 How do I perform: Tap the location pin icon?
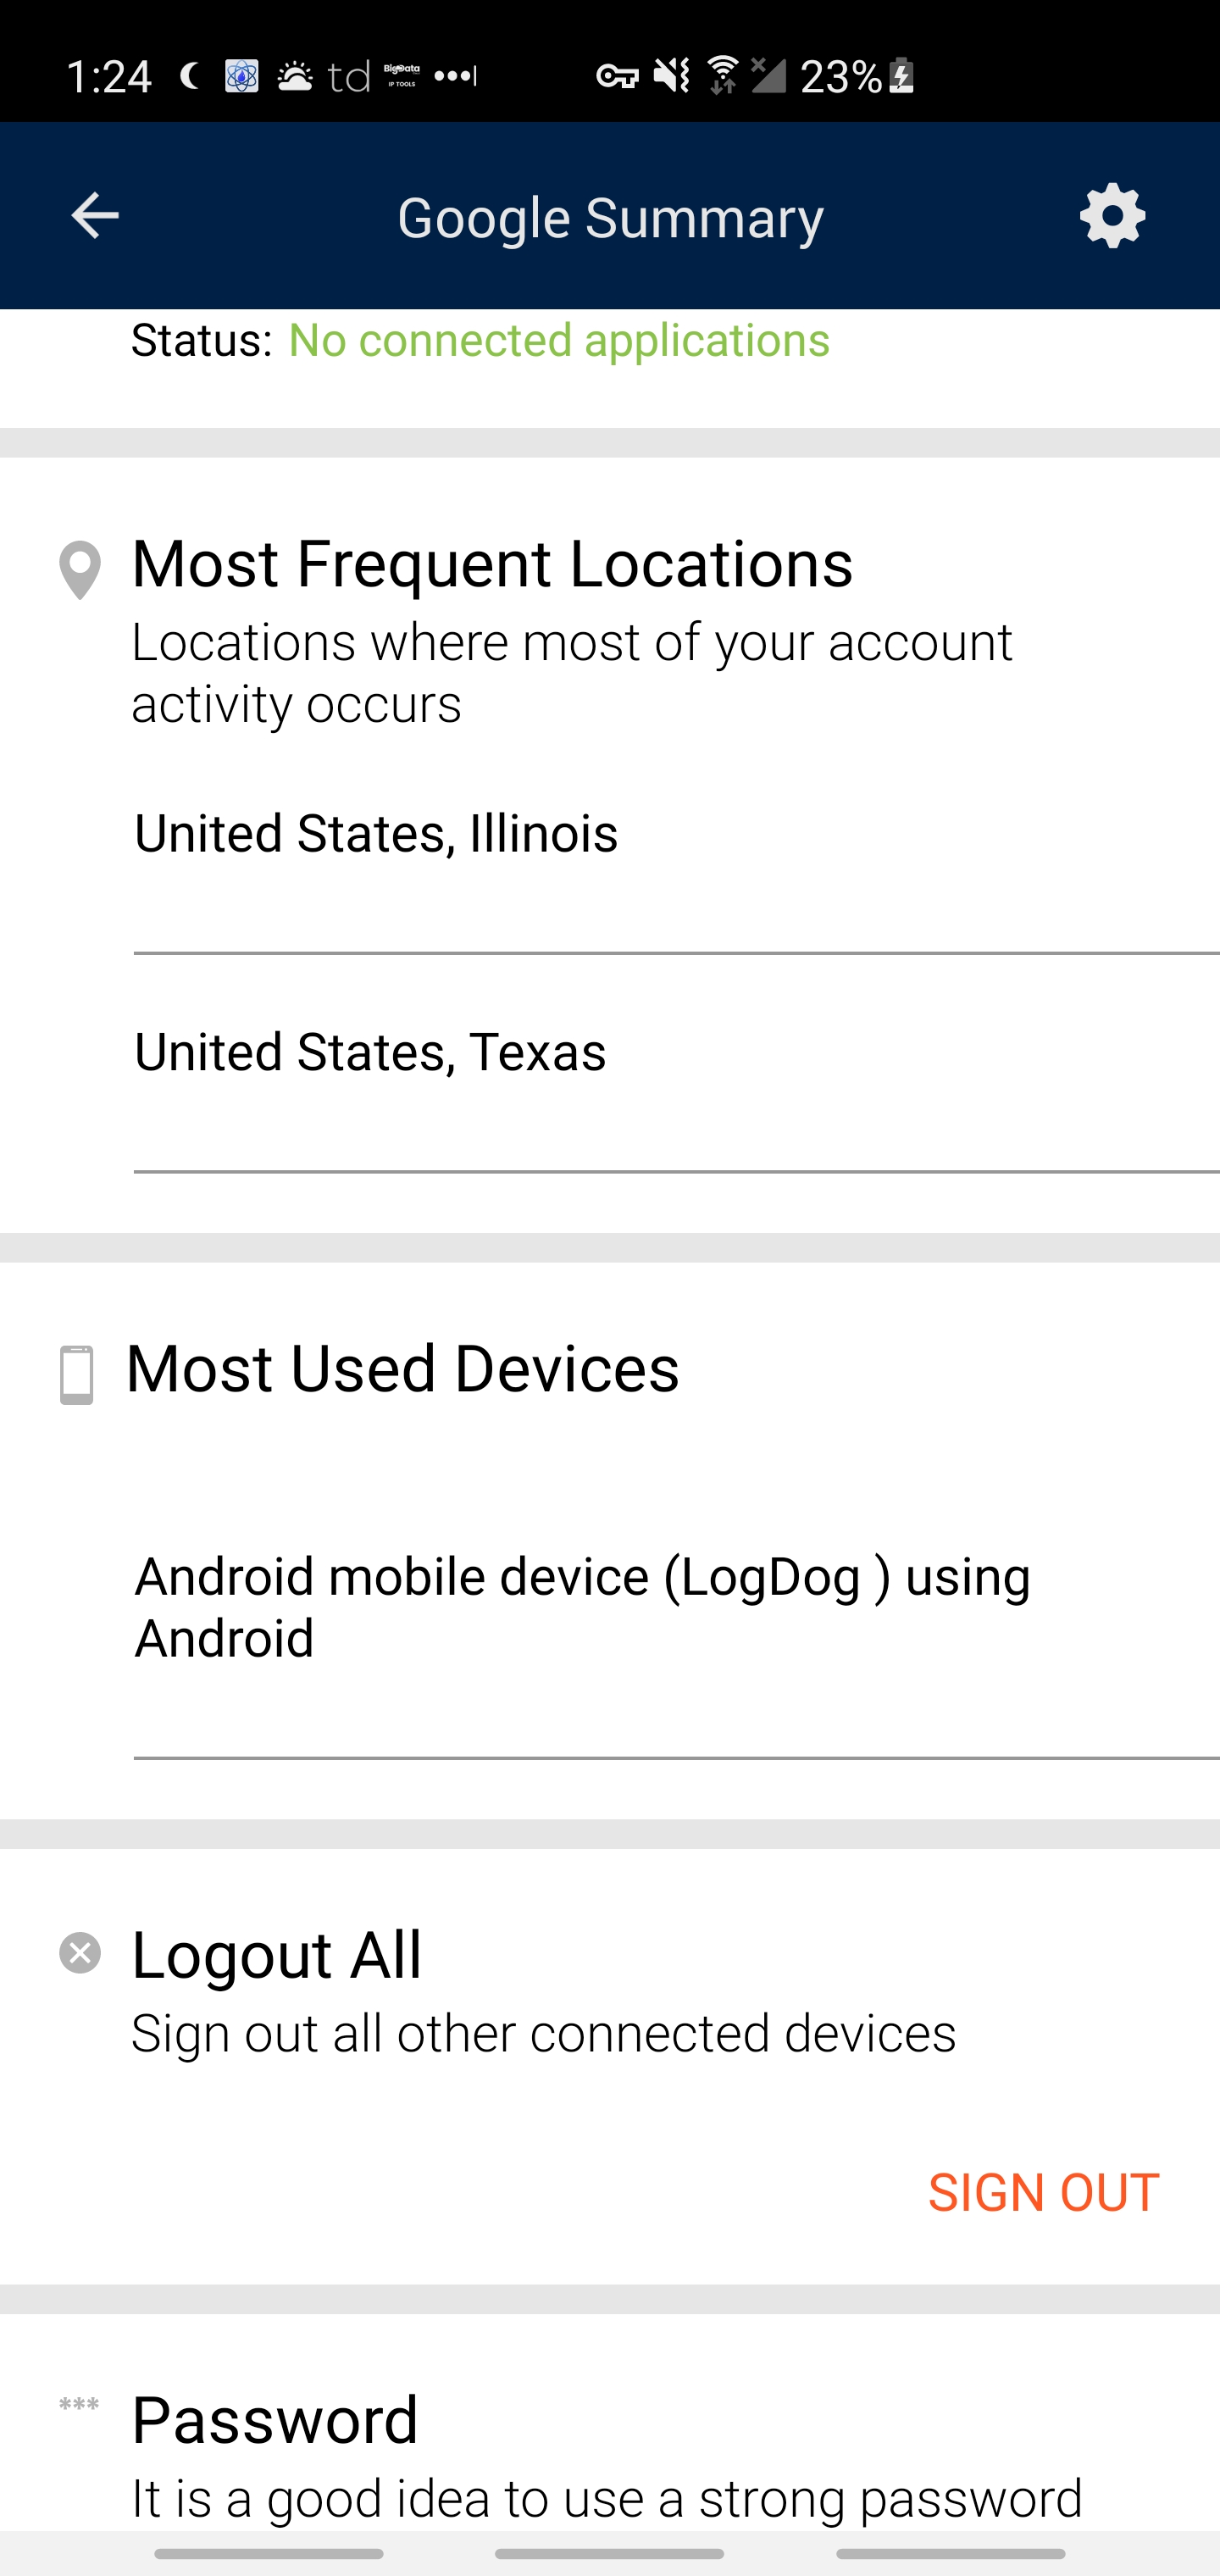tap(80, 570)
